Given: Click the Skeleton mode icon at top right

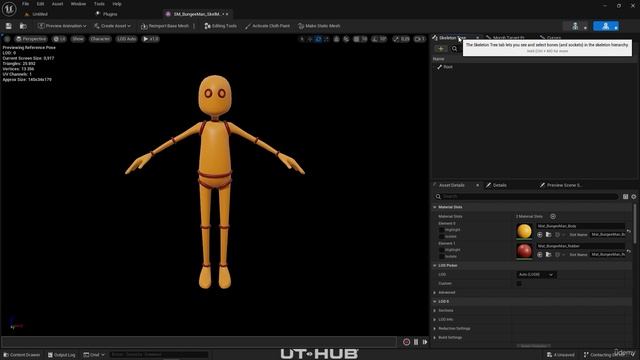Looking at the screenshot, I should point(575,26).
